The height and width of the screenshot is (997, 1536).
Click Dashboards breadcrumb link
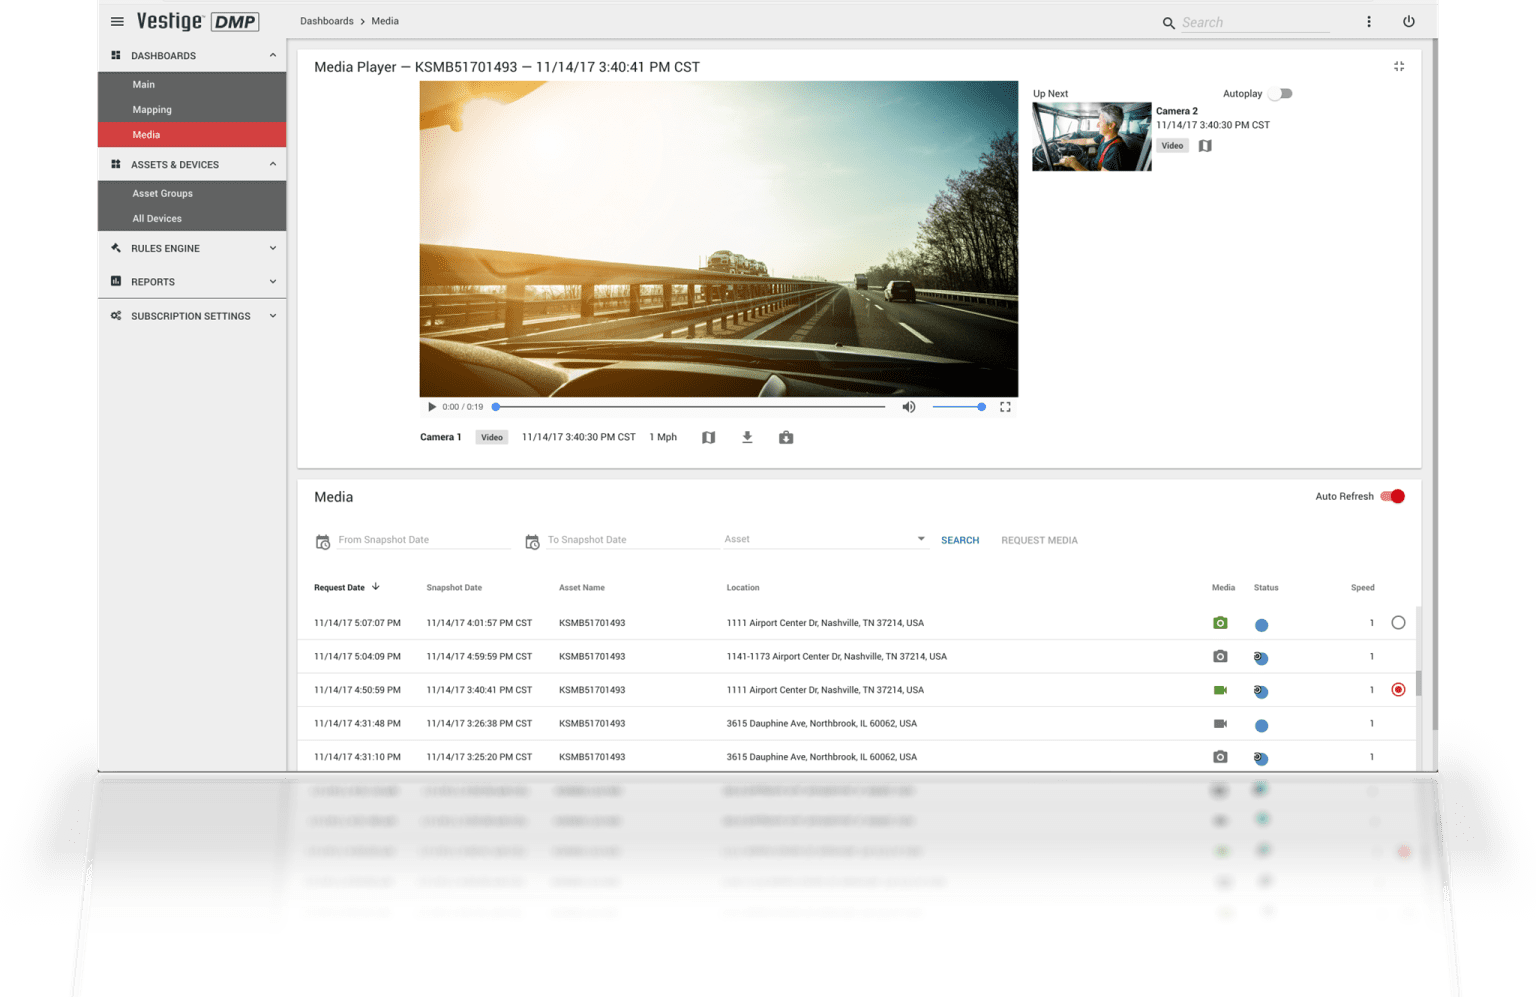click(327, 21)
